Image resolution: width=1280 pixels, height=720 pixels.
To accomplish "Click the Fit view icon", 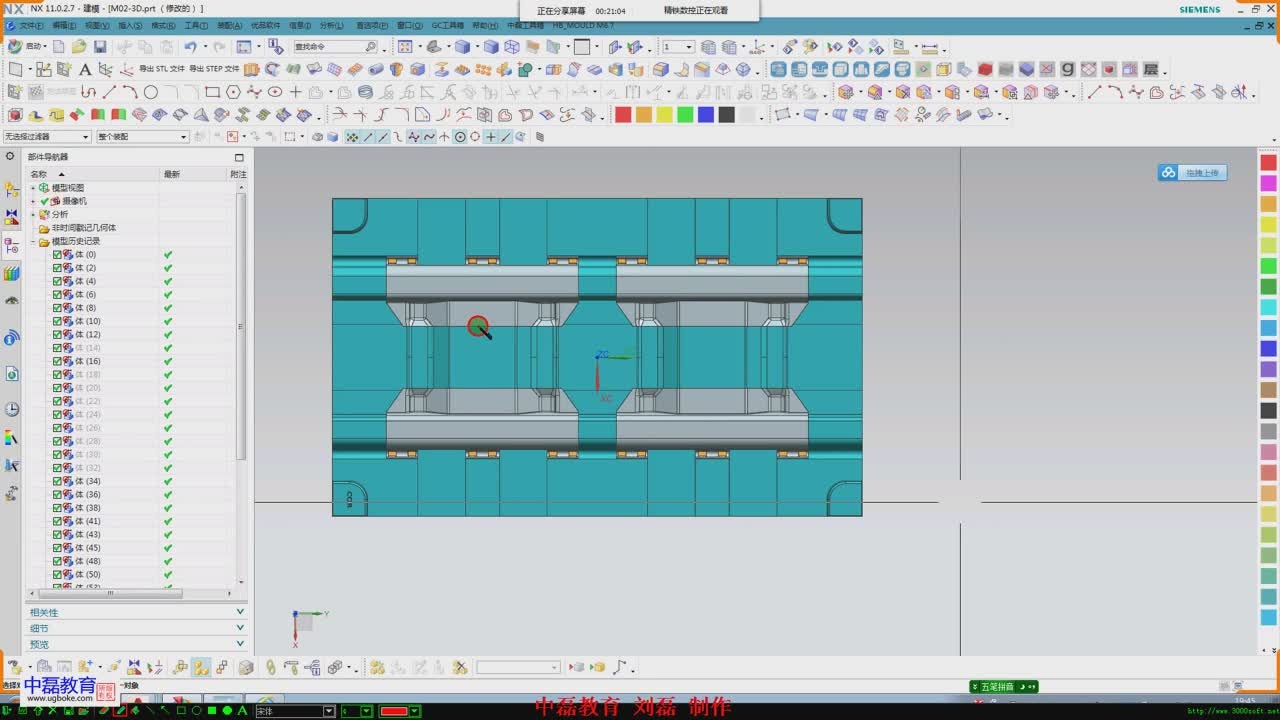I will pyautogui.click(x=405, y=47).
